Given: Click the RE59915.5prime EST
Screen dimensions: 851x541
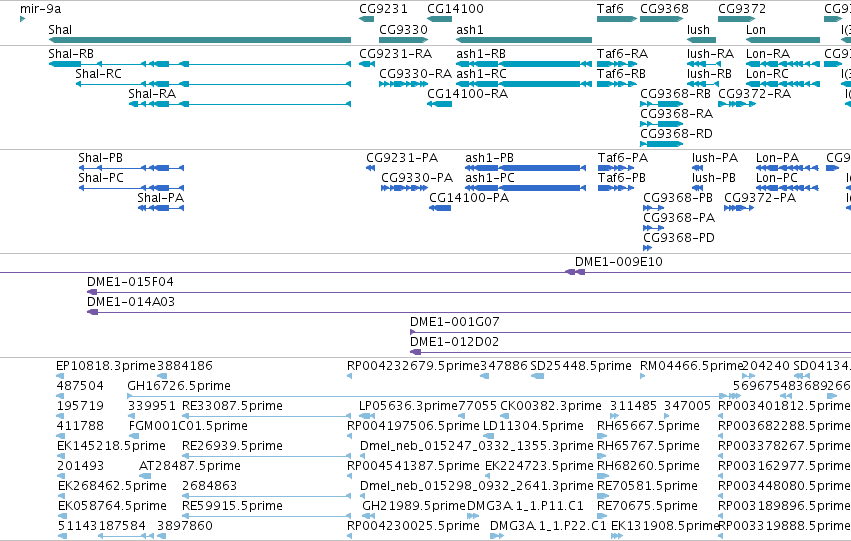Looking at the screenshot, I should (x=266, y=517).
